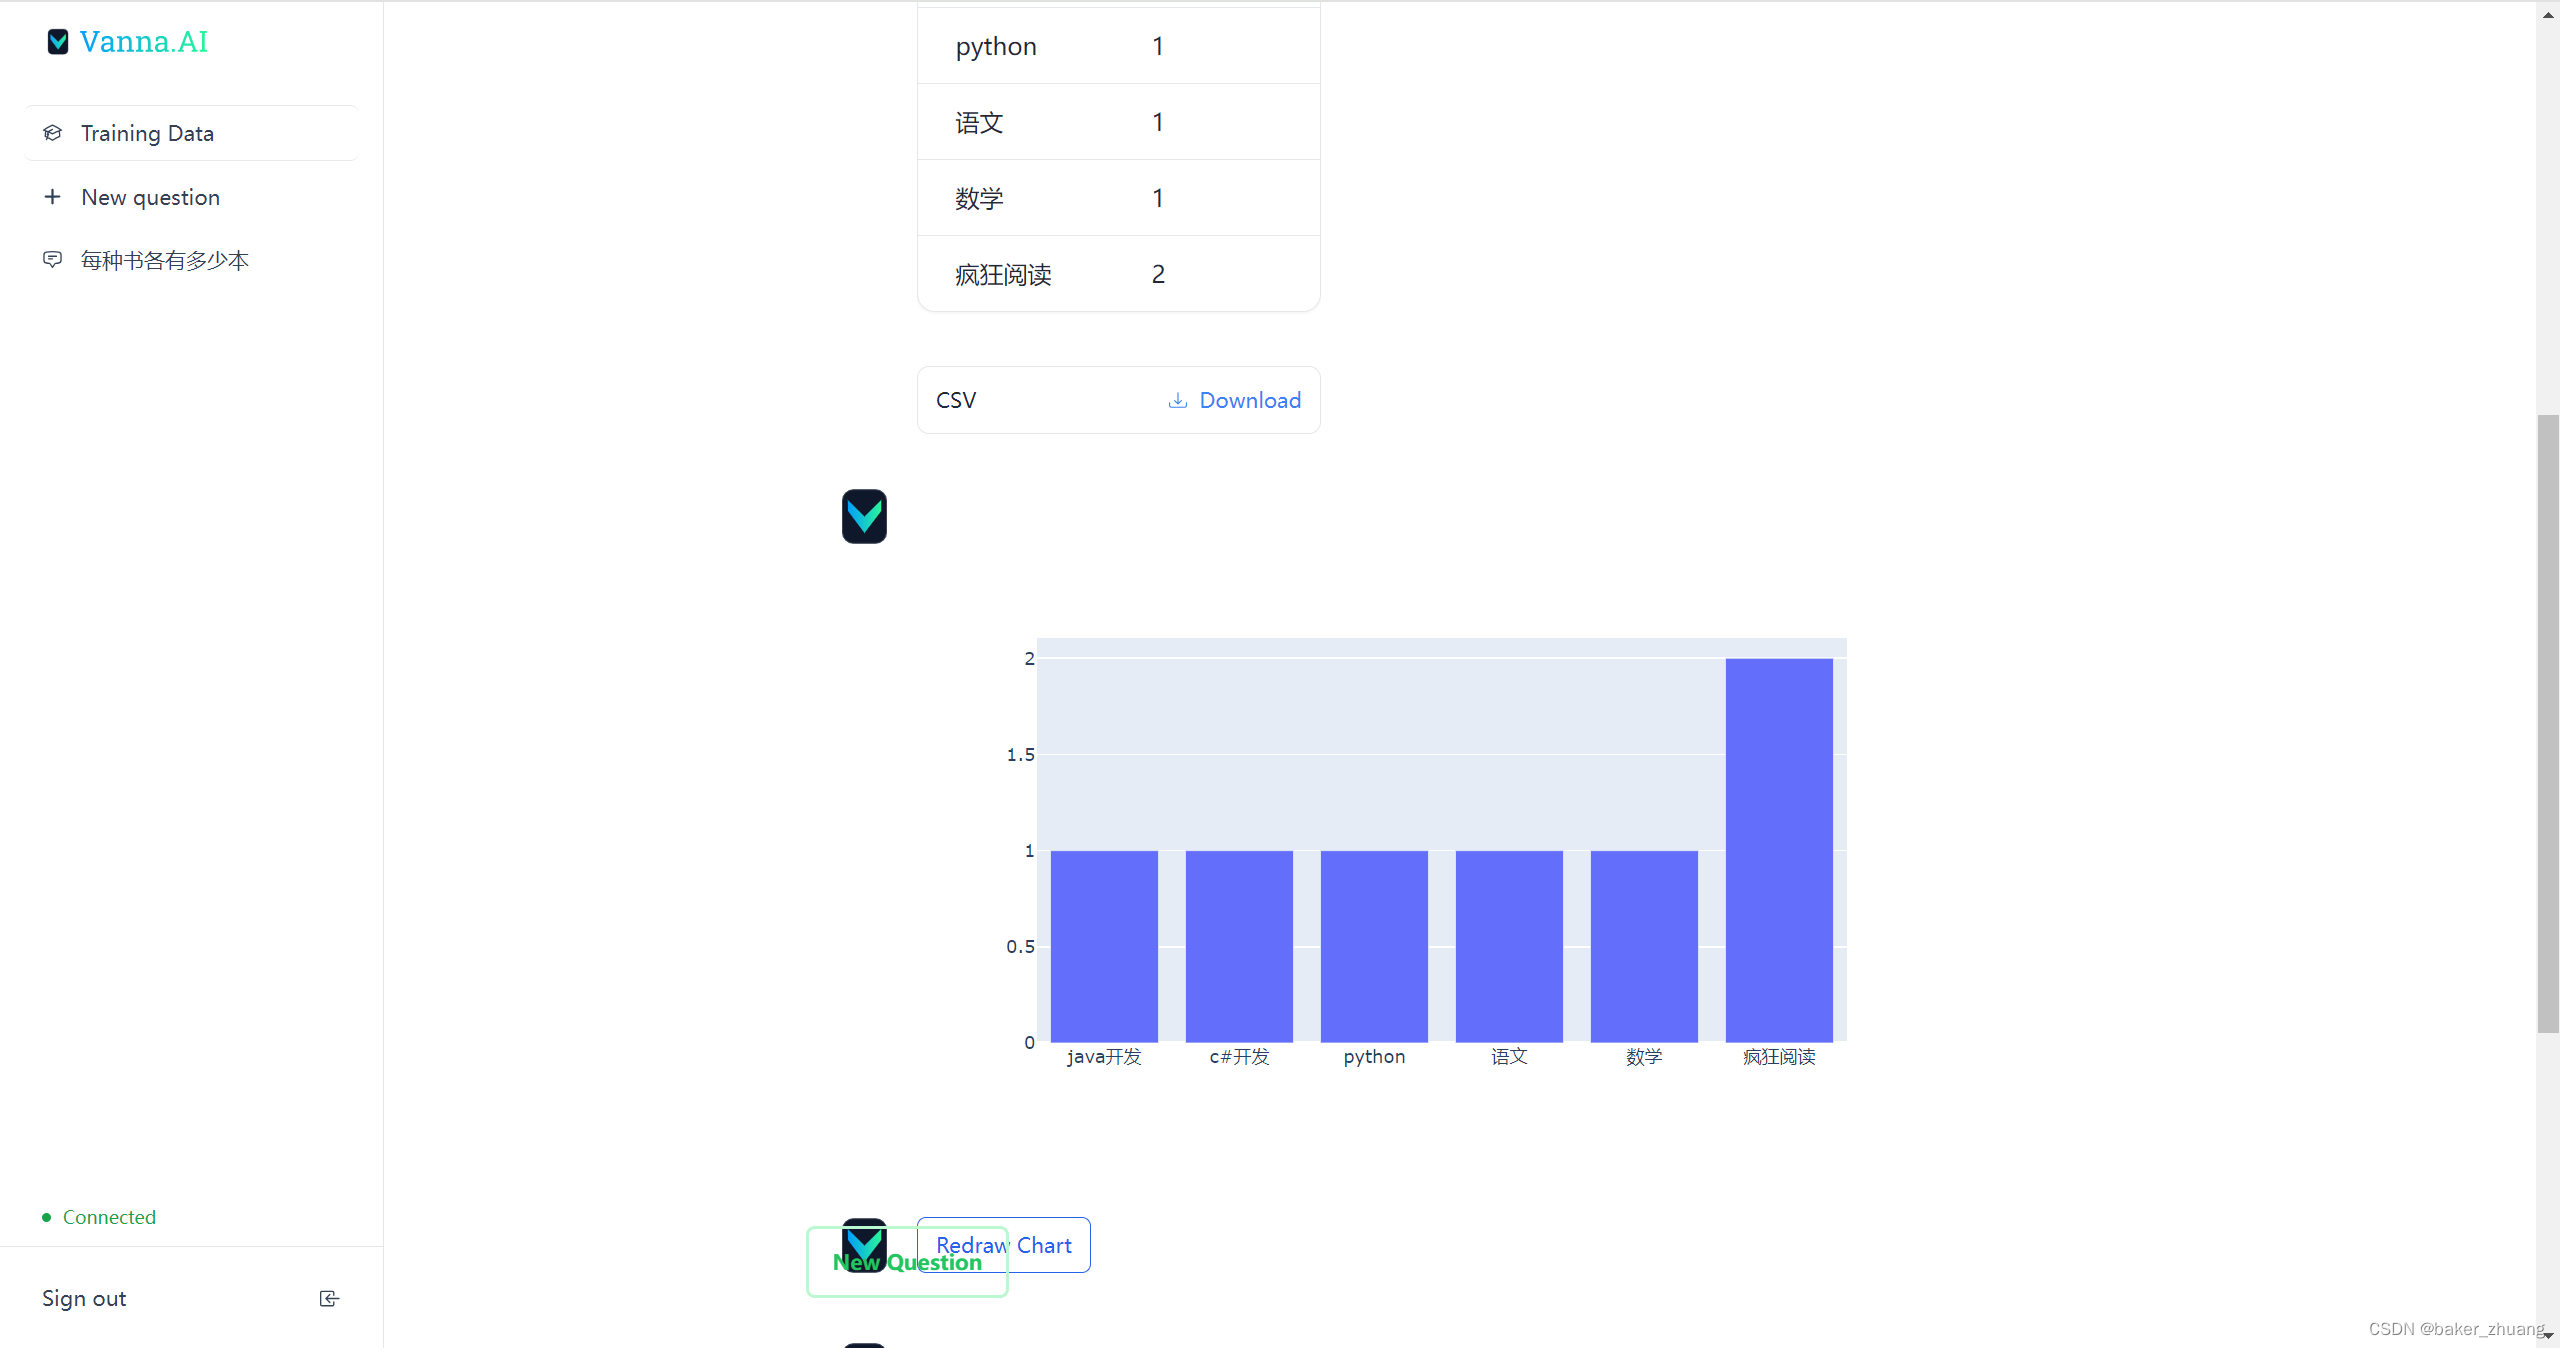Click the python bar in the chart

pyautogui.click(x=1374, y=945)
